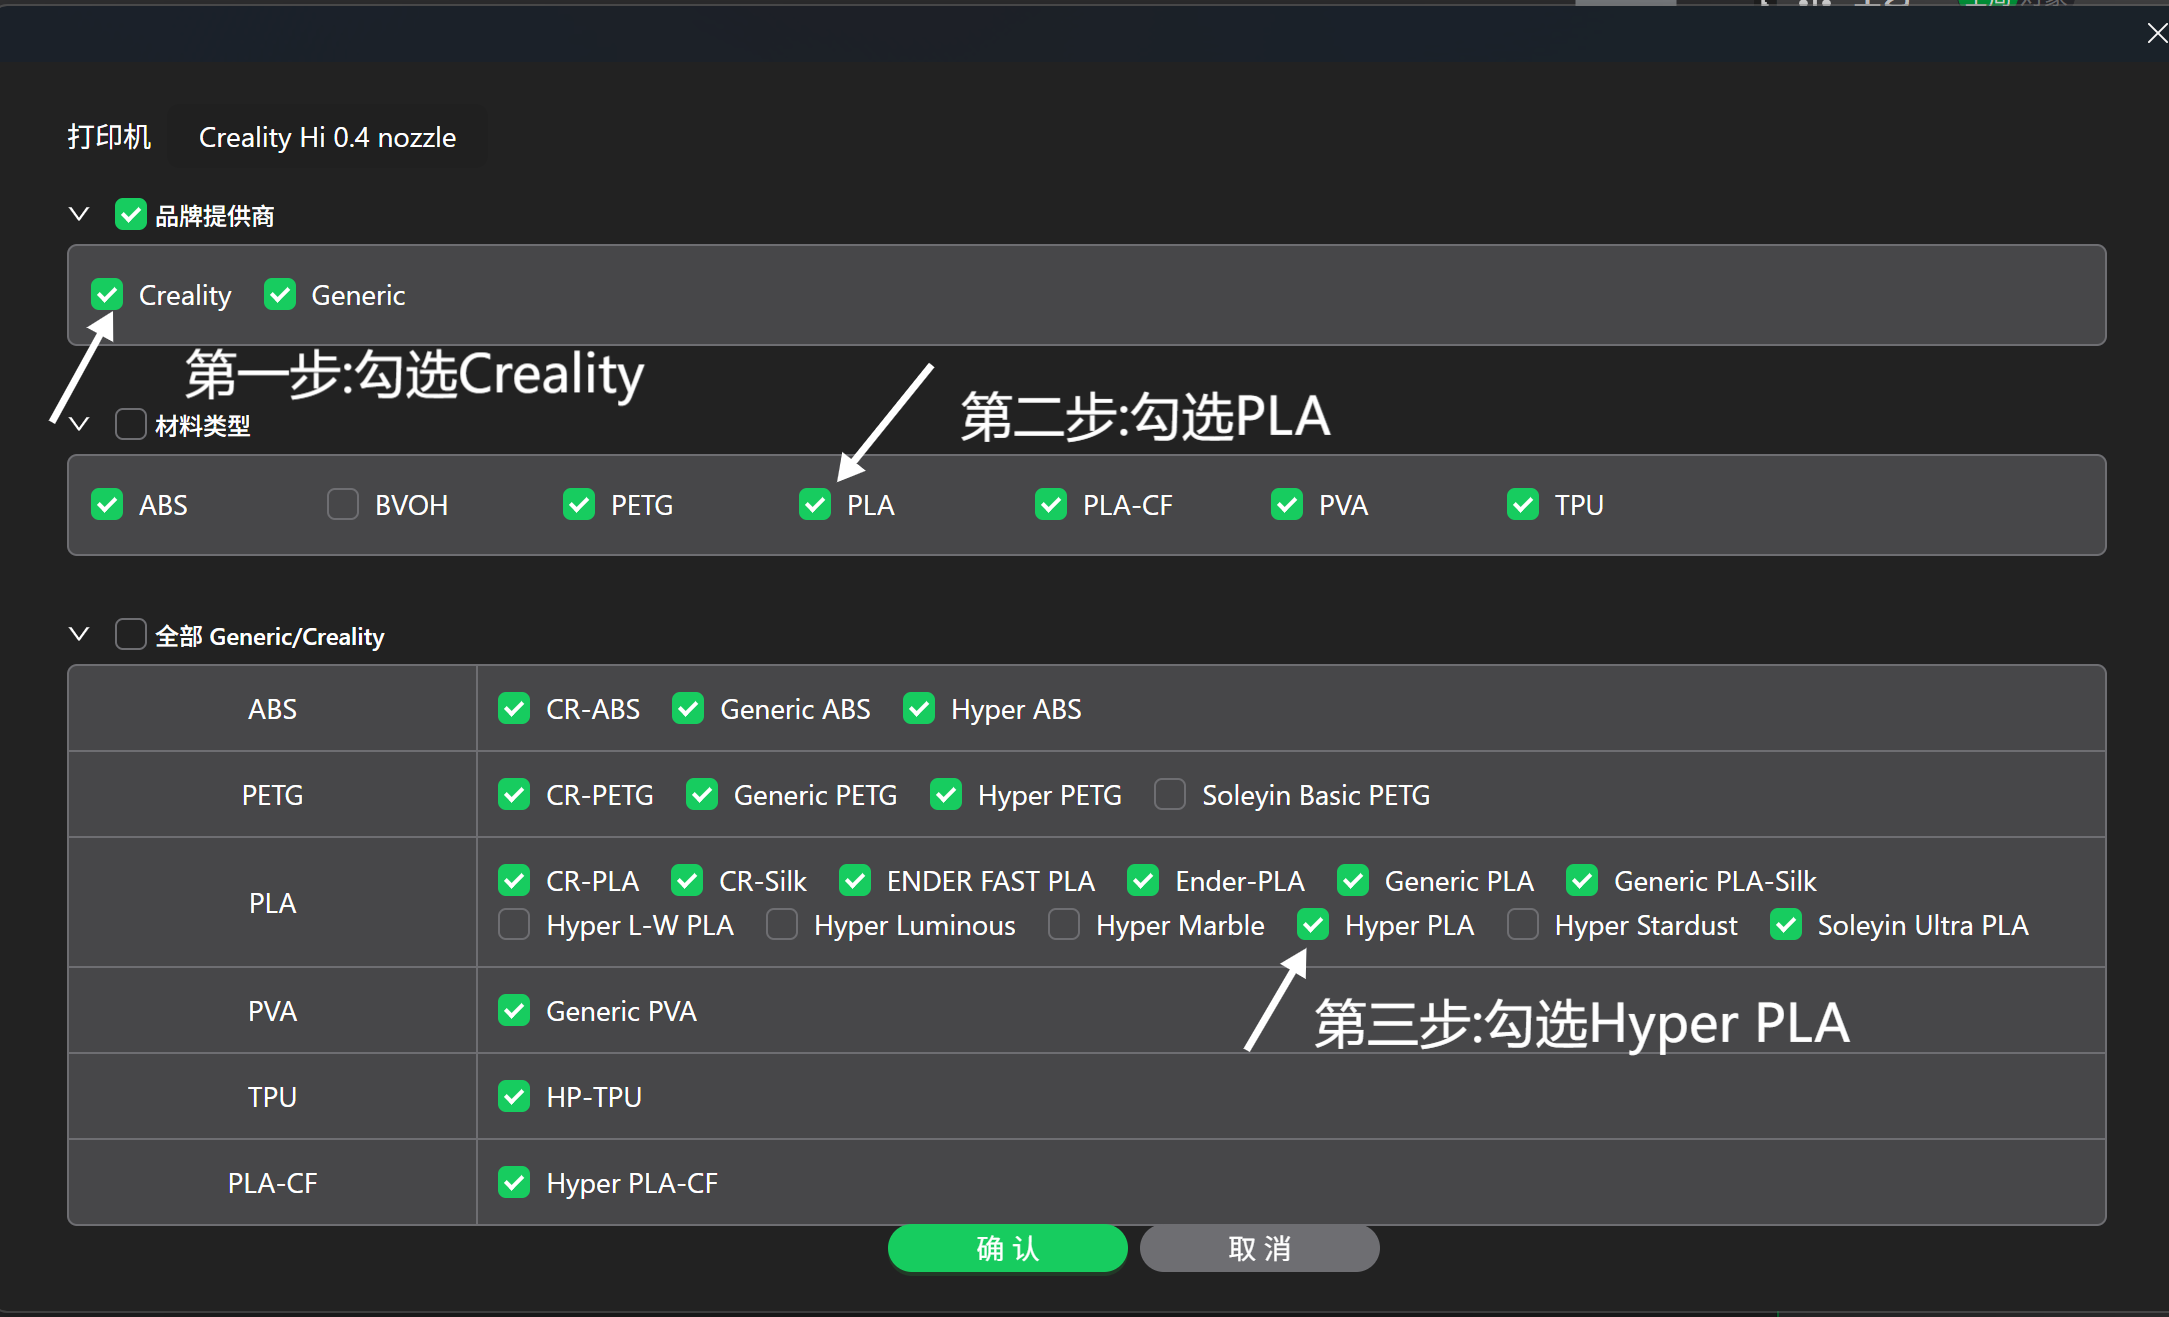
Task: Enable the Hyper Marble filament
Action: click(x=1064, y=925)
